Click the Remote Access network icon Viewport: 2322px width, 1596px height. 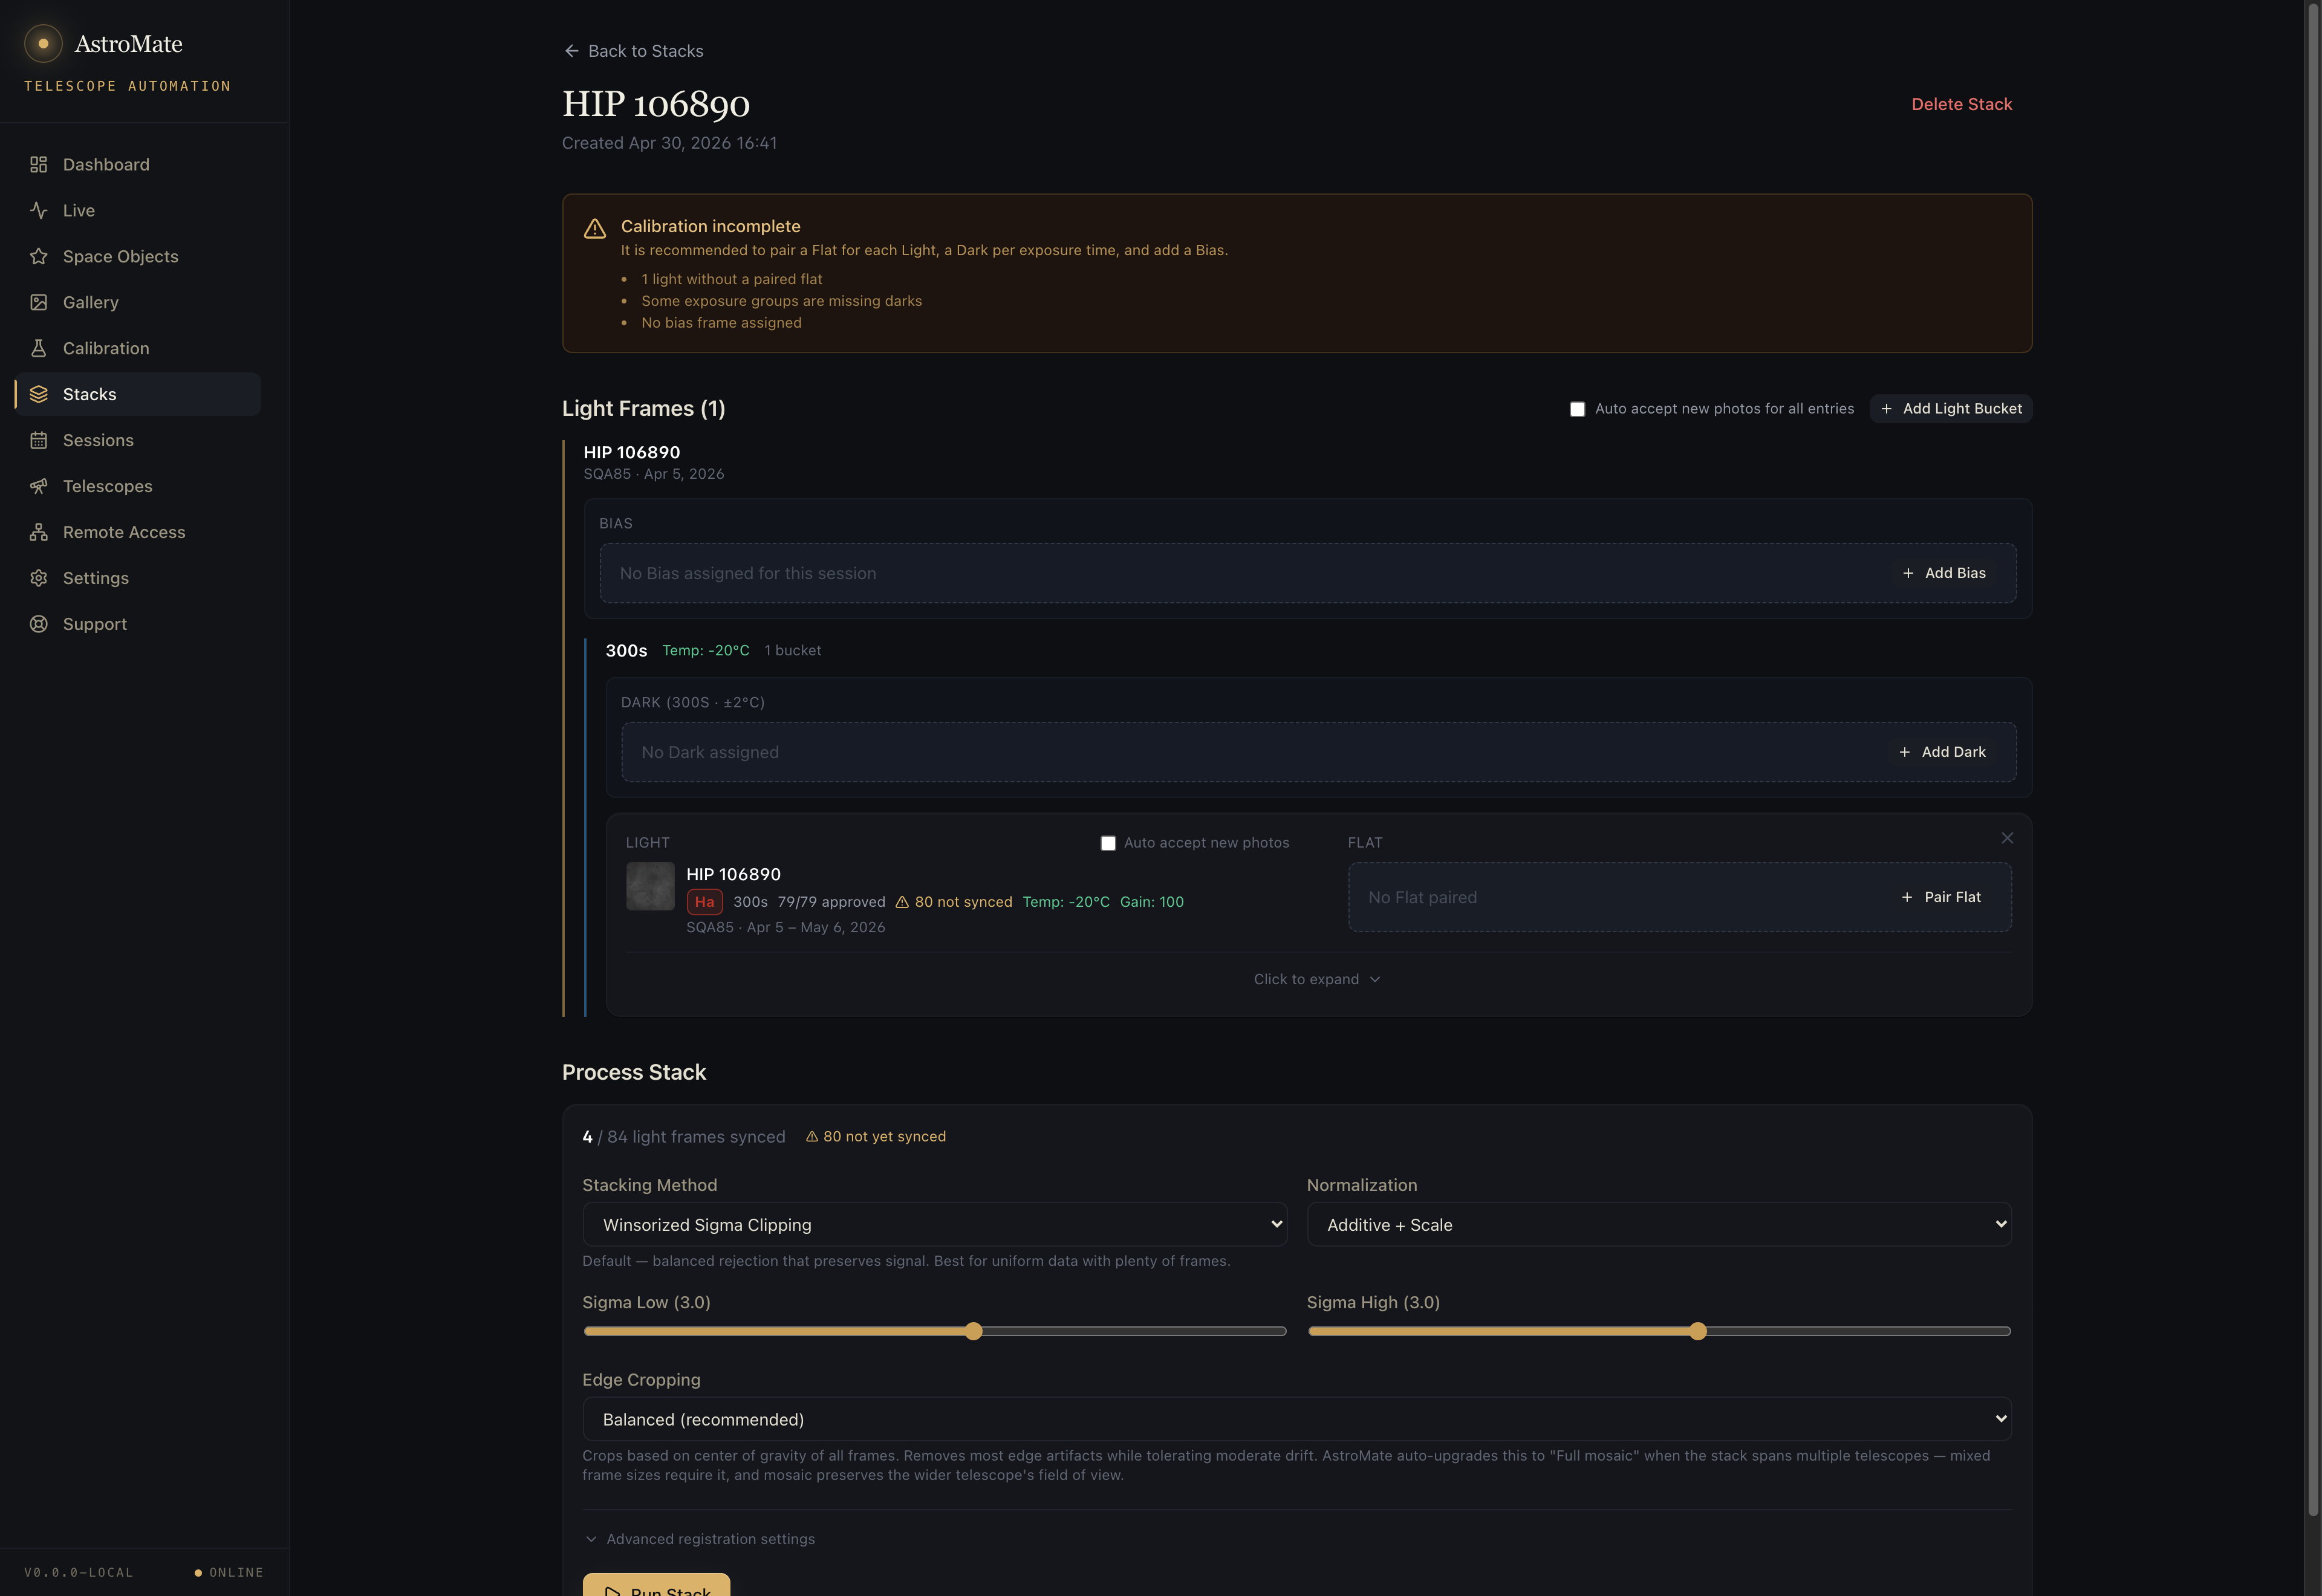pos(39,532)
